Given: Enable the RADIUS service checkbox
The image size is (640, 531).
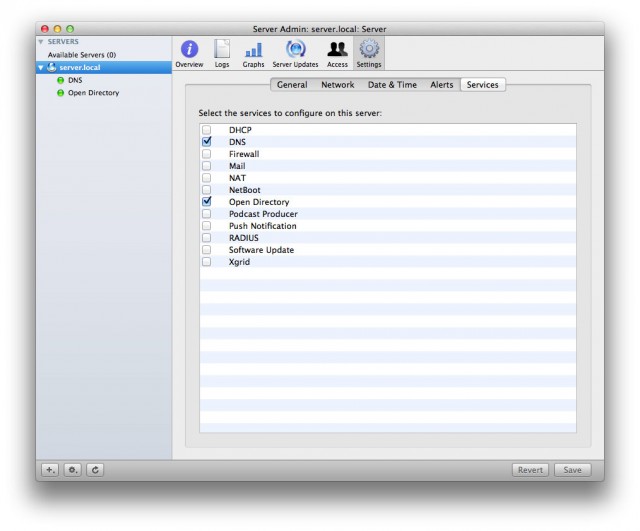Looking at the screenshot, I should tap(207, 238).
